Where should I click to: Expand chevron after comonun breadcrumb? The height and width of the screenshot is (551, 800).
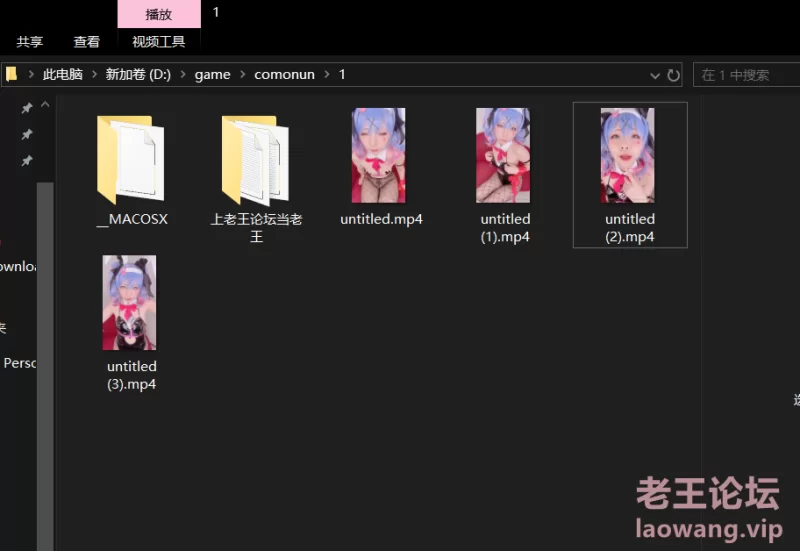pyautogui.click(x=327, y=74)
